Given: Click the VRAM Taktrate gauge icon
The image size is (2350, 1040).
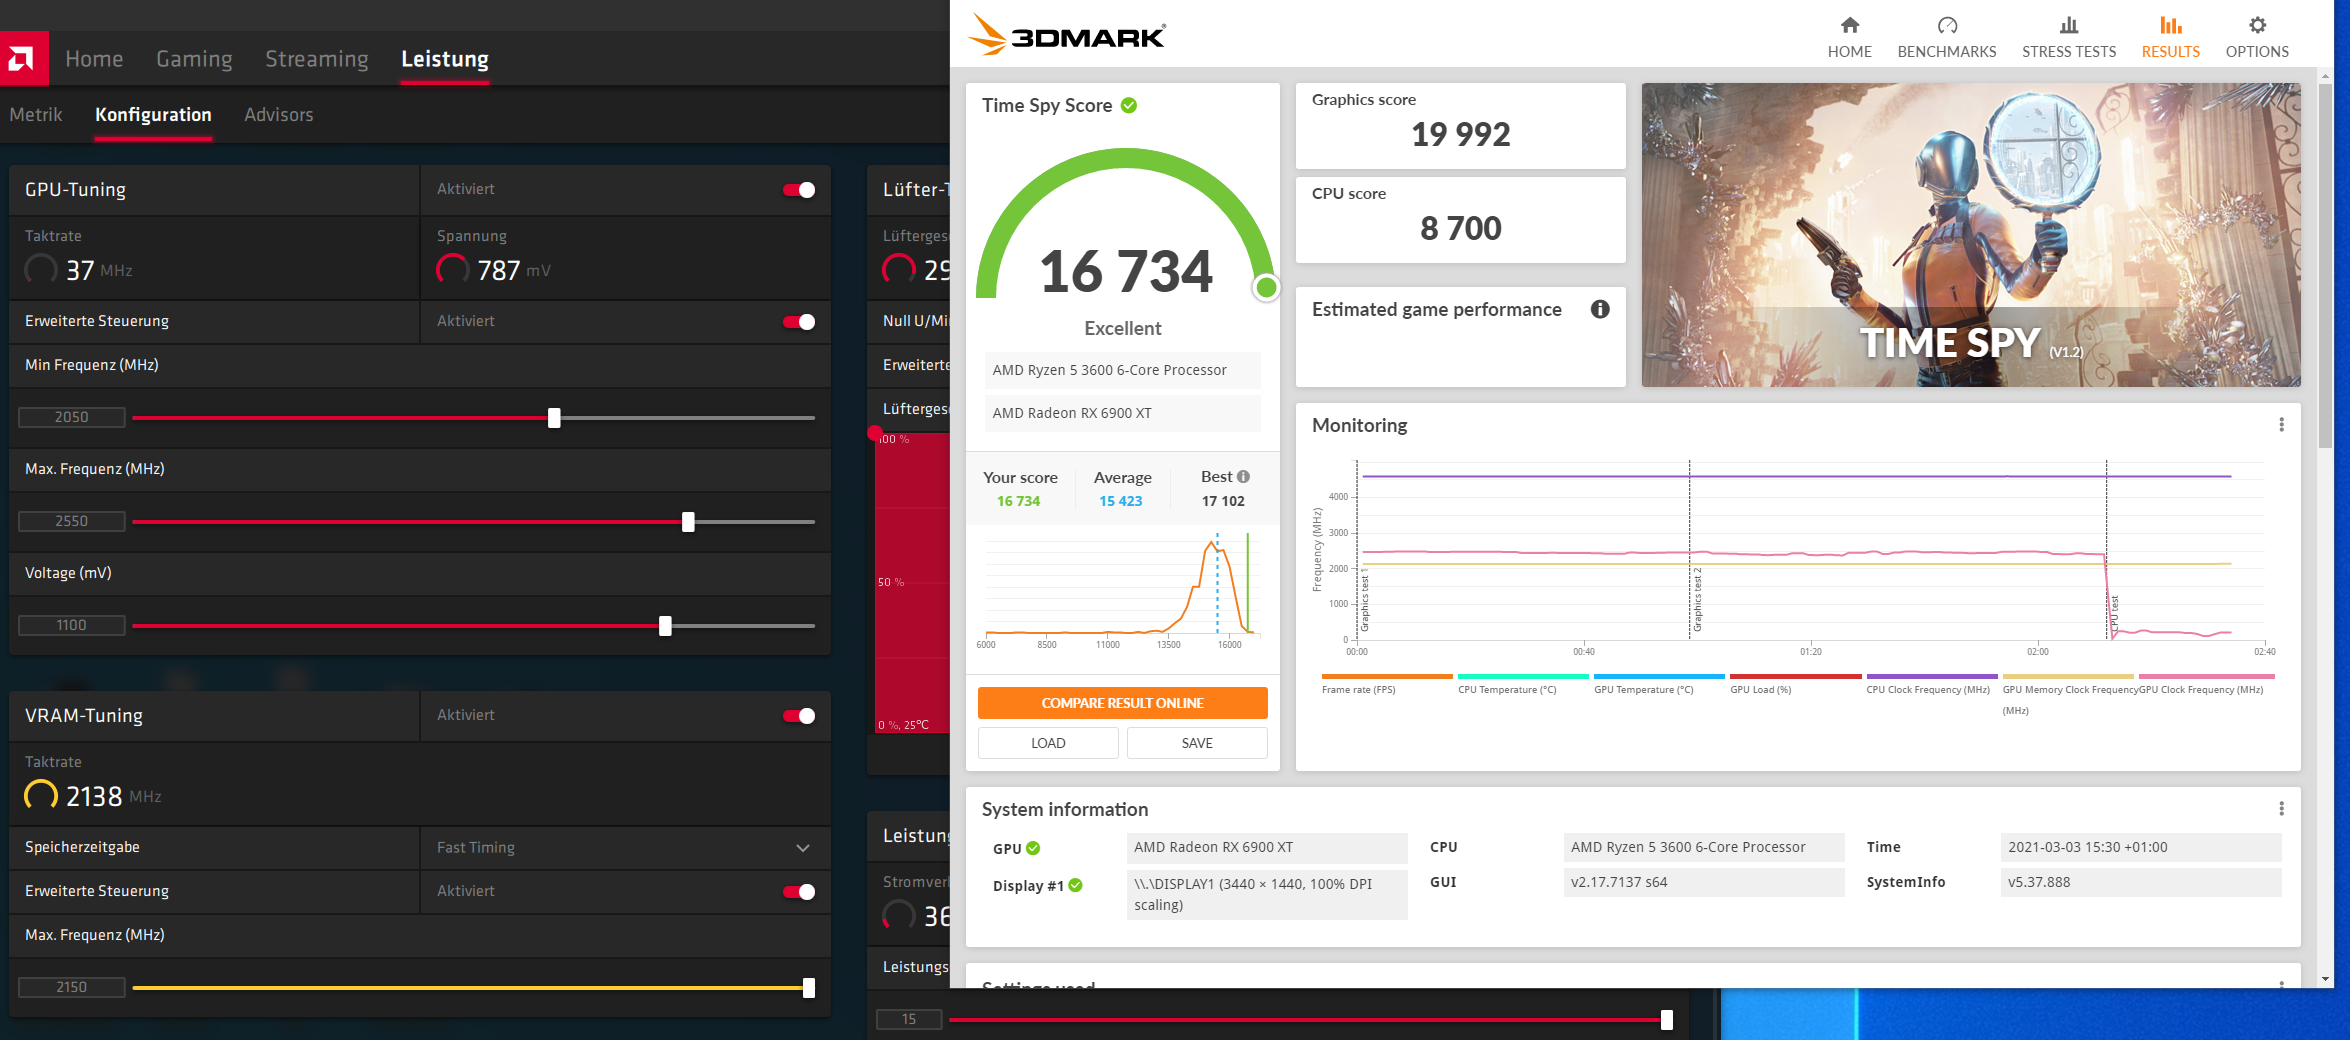Looking at the screenshot, I should tap(41, 796).
